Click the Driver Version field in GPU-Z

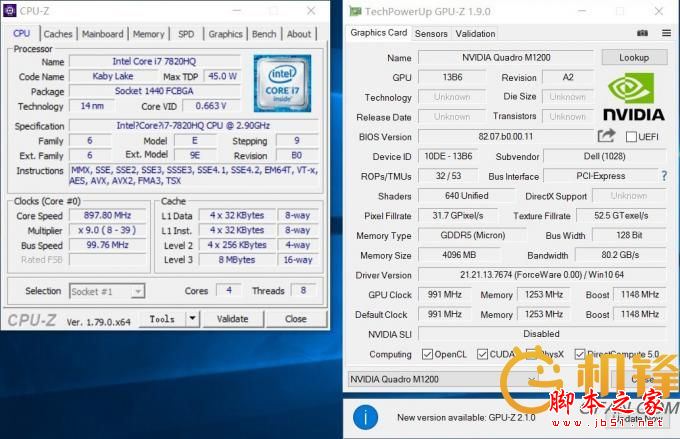(x=542, y=275)
